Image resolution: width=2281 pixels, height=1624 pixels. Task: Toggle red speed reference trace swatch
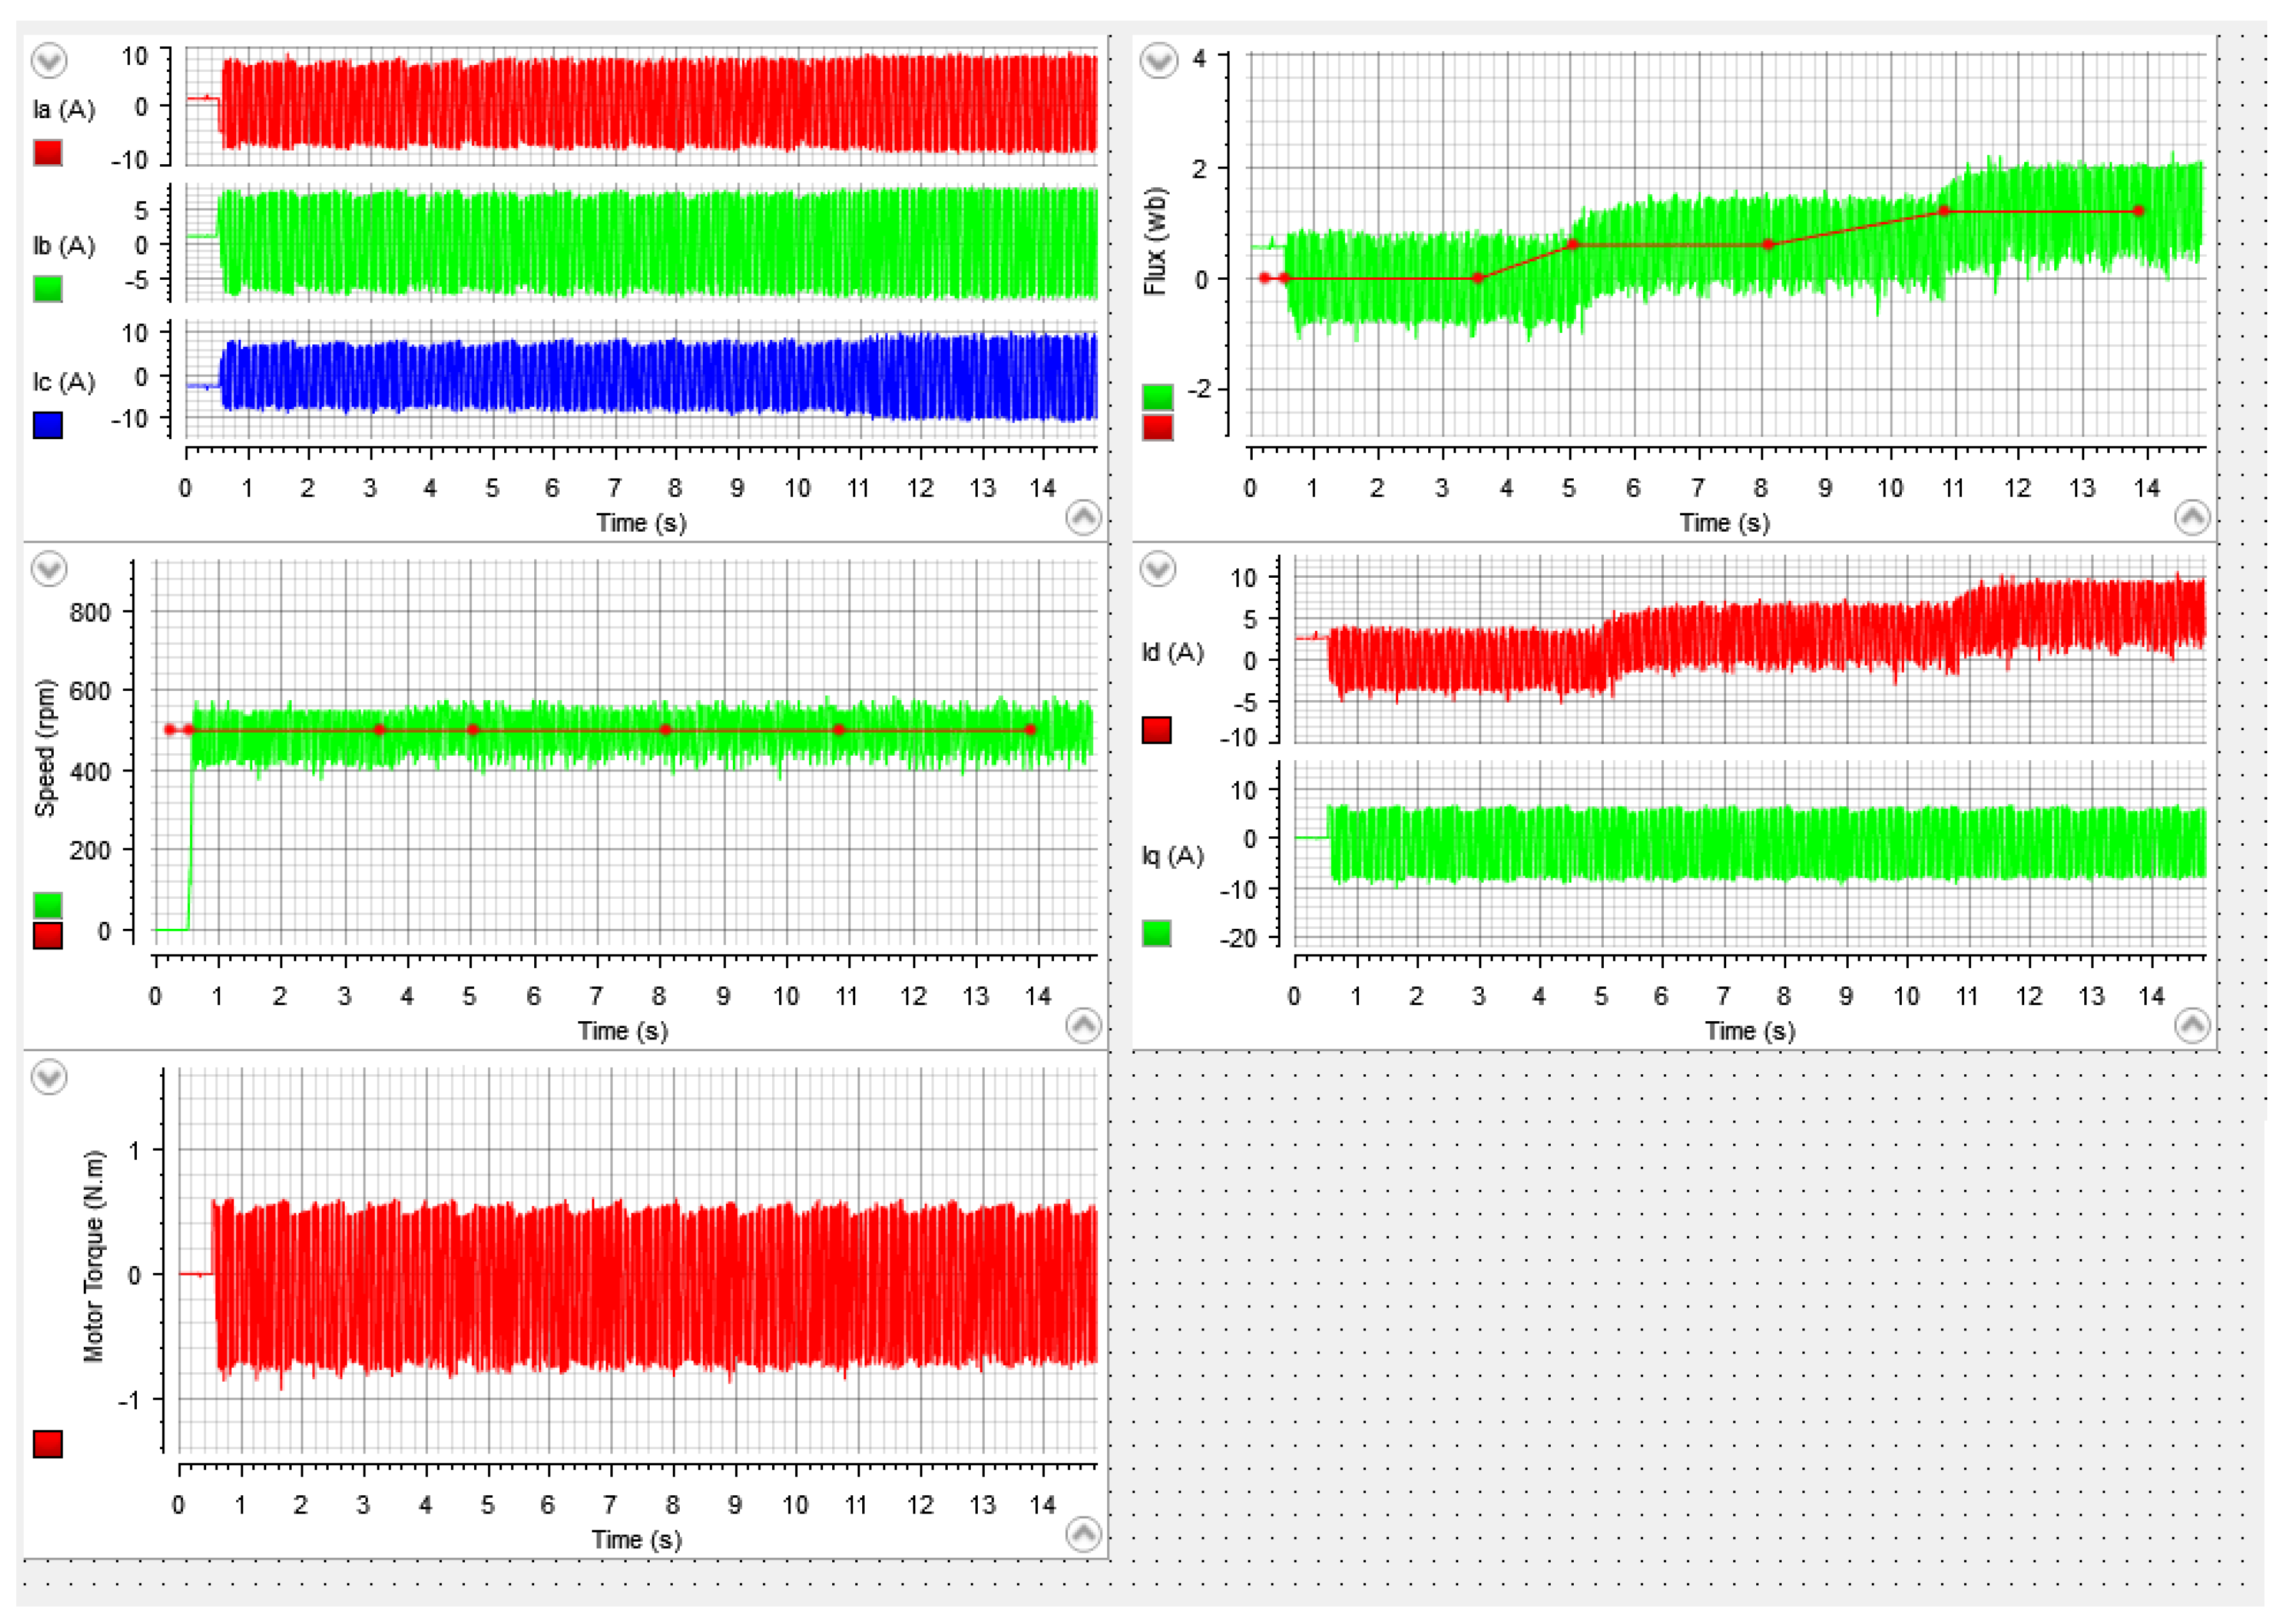(48, 935)
